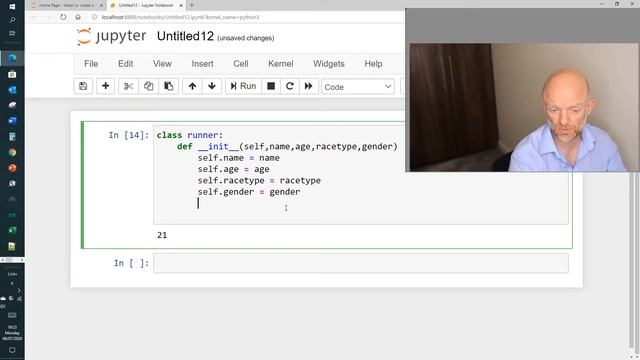Open Windows search from the taskbar
This screenshot has width=640, height=360.
(x=12, y=20)
